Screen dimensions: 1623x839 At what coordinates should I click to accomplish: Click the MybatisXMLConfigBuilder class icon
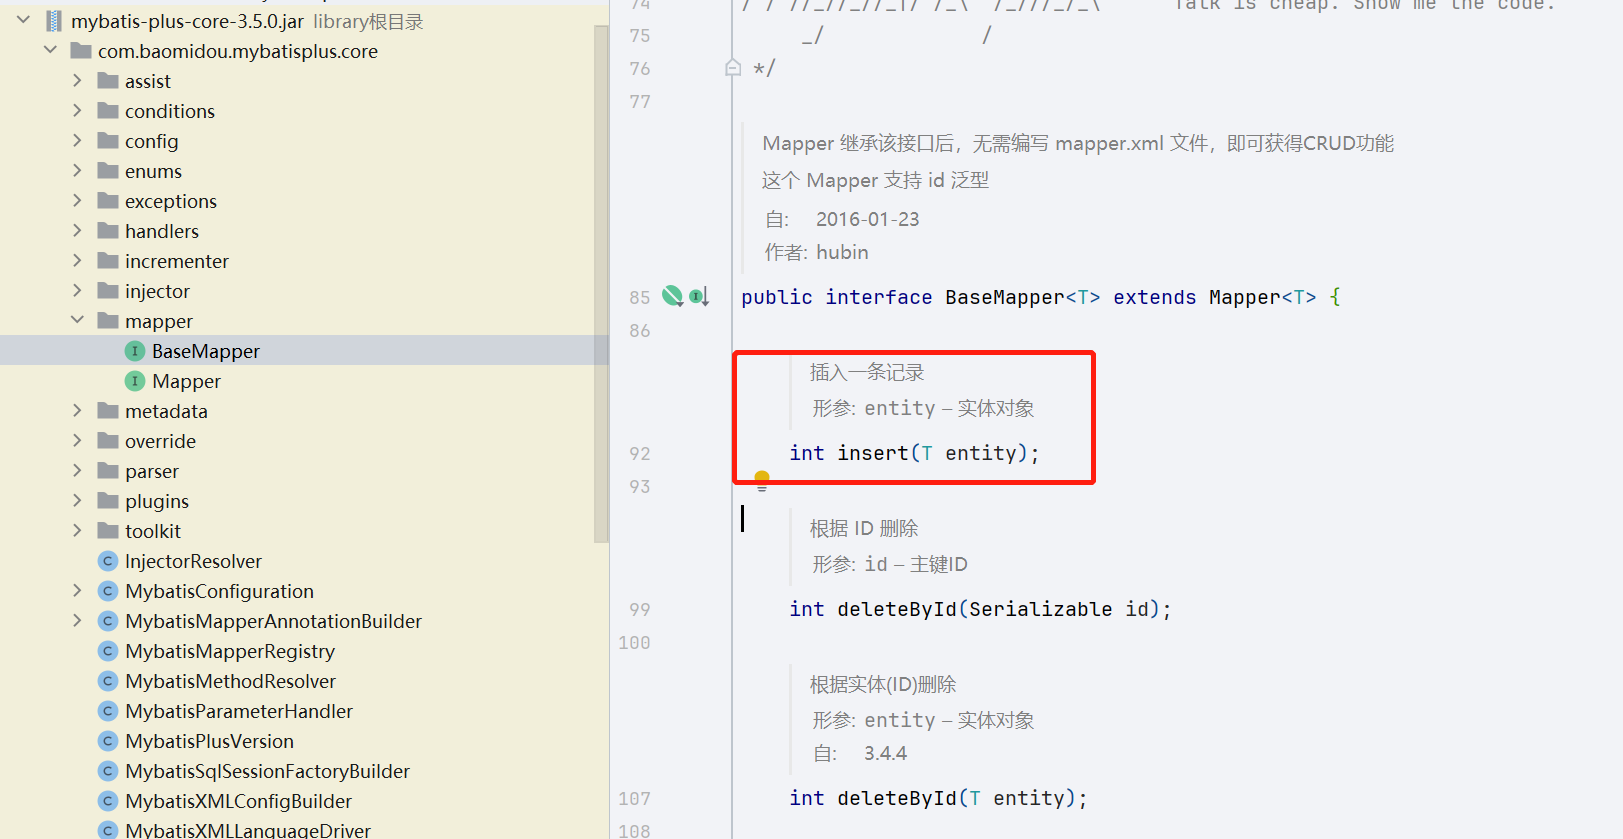[108, 801]
